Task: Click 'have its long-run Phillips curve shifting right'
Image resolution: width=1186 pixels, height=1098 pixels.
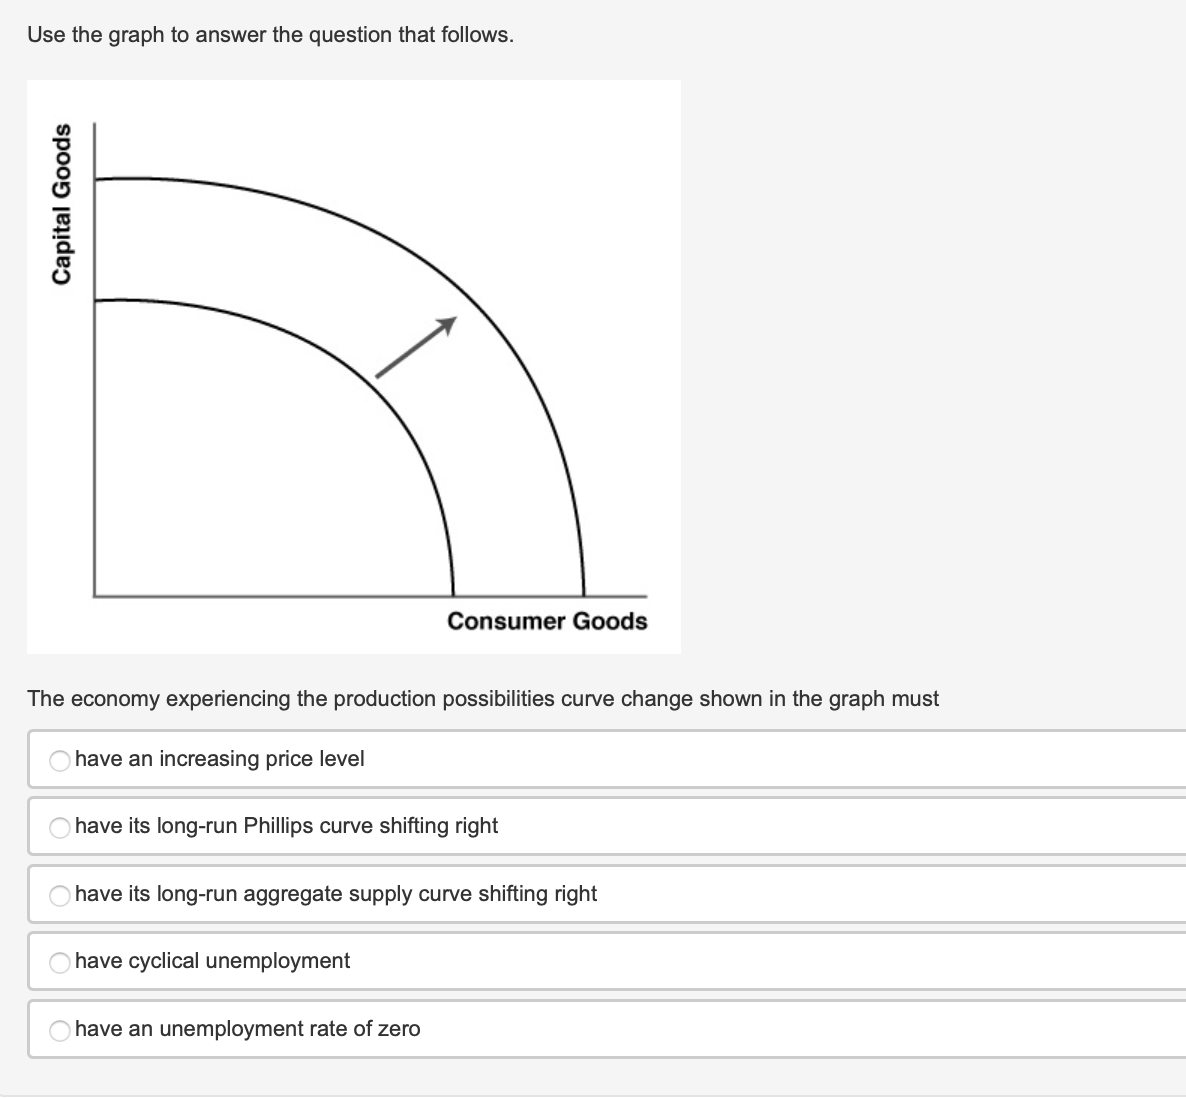Action: [x=286, y=826]
